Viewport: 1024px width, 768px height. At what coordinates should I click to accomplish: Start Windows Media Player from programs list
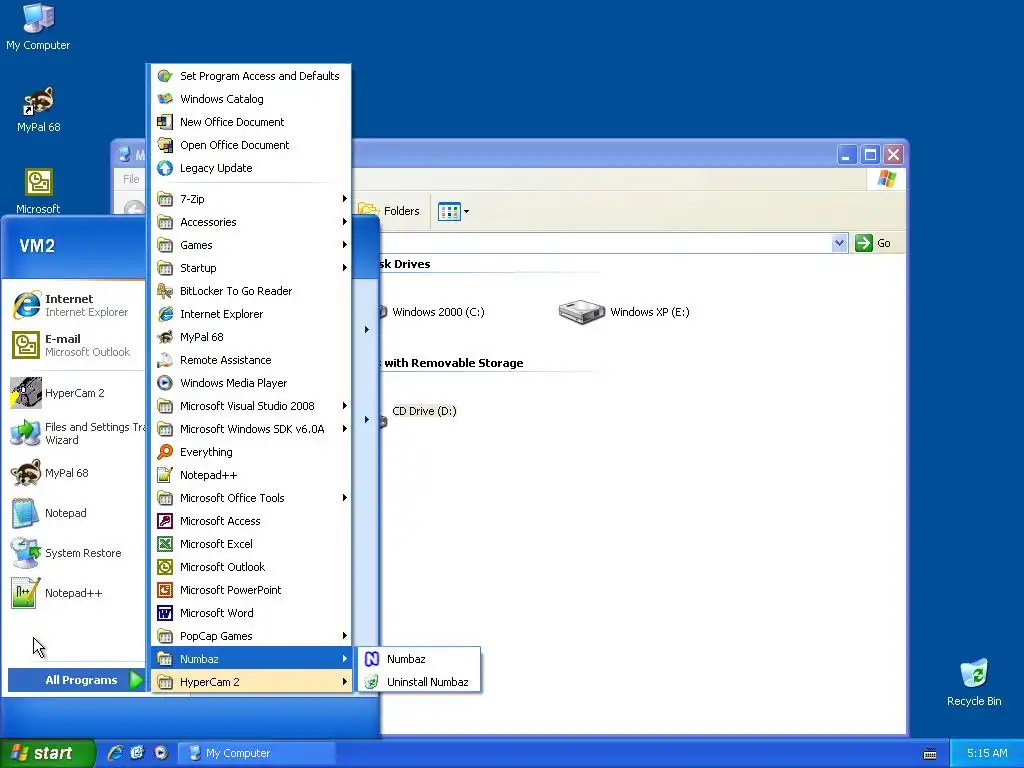click(251, 383)
